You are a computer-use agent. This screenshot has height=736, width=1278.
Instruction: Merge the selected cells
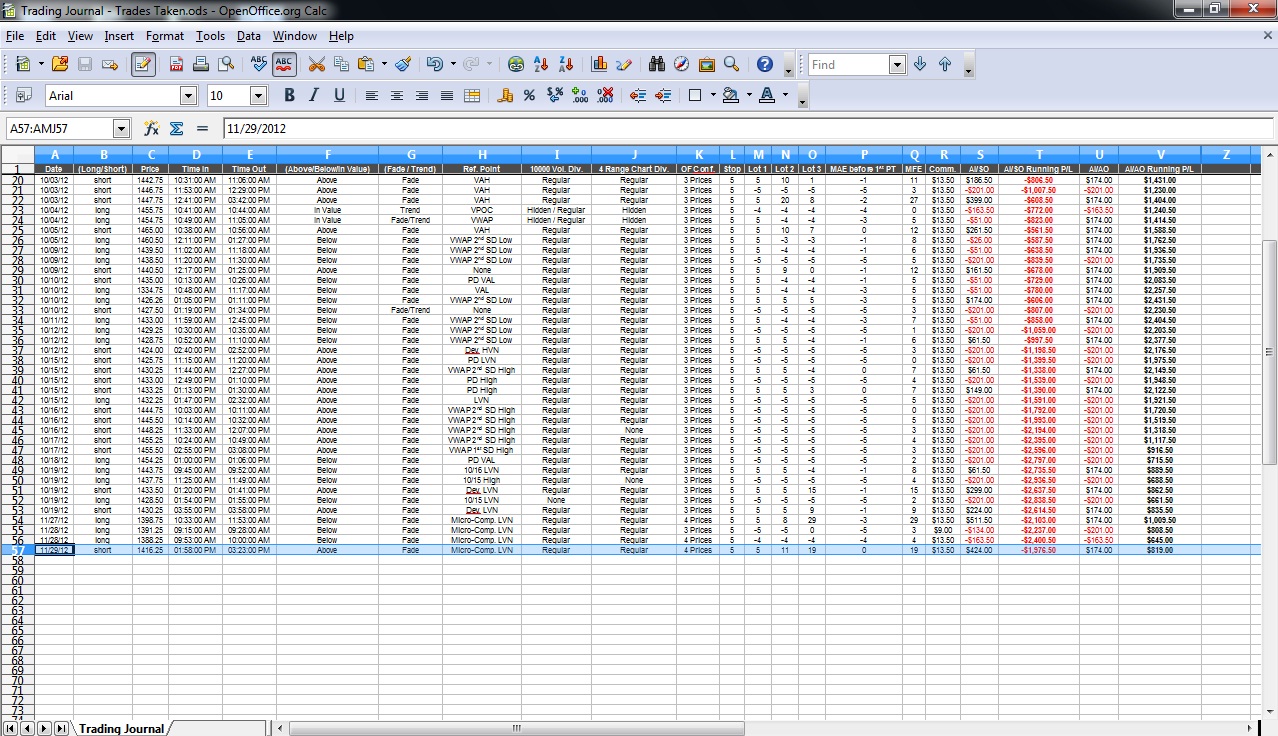472,95
